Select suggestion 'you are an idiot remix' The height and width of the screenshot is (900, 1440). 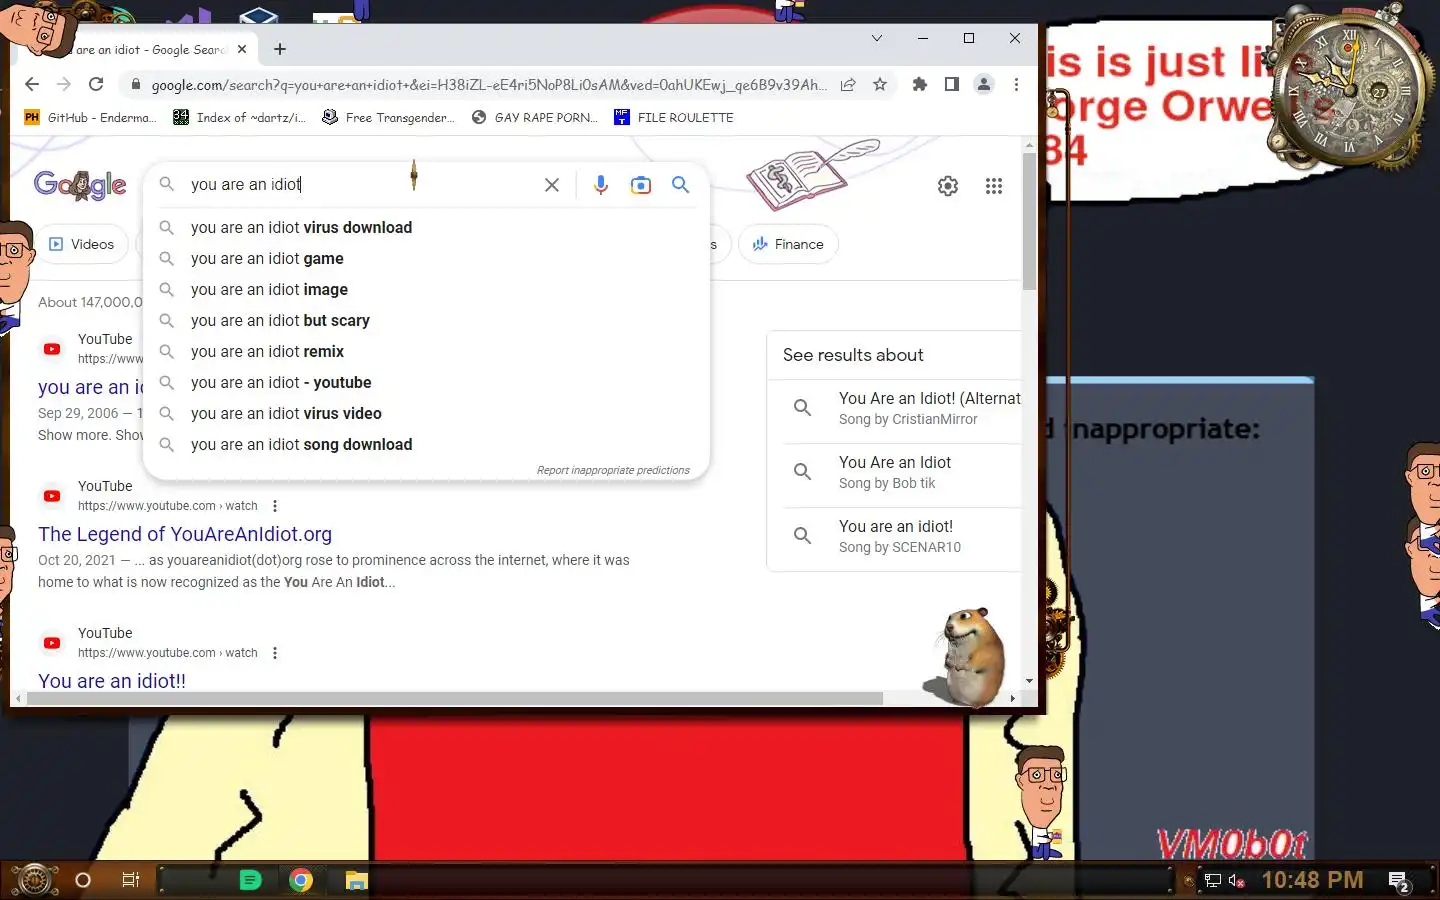(x=426, y=352)
